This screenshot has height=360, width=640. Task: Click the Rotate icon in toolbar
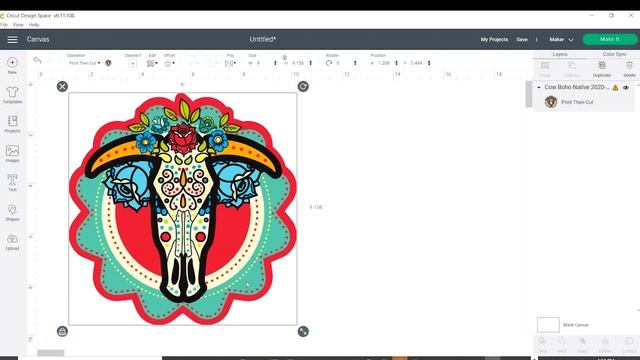329,63
